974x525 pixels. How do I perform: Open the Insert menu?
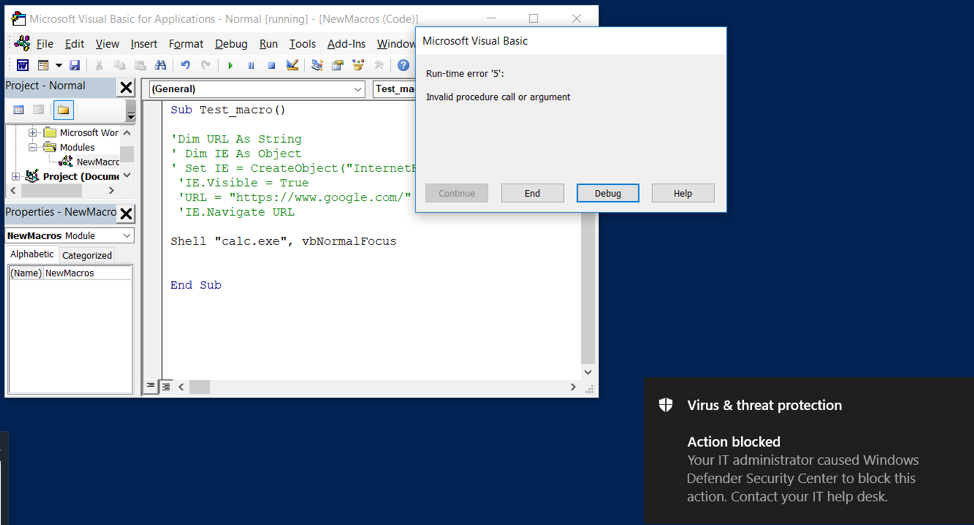point(143,43)
